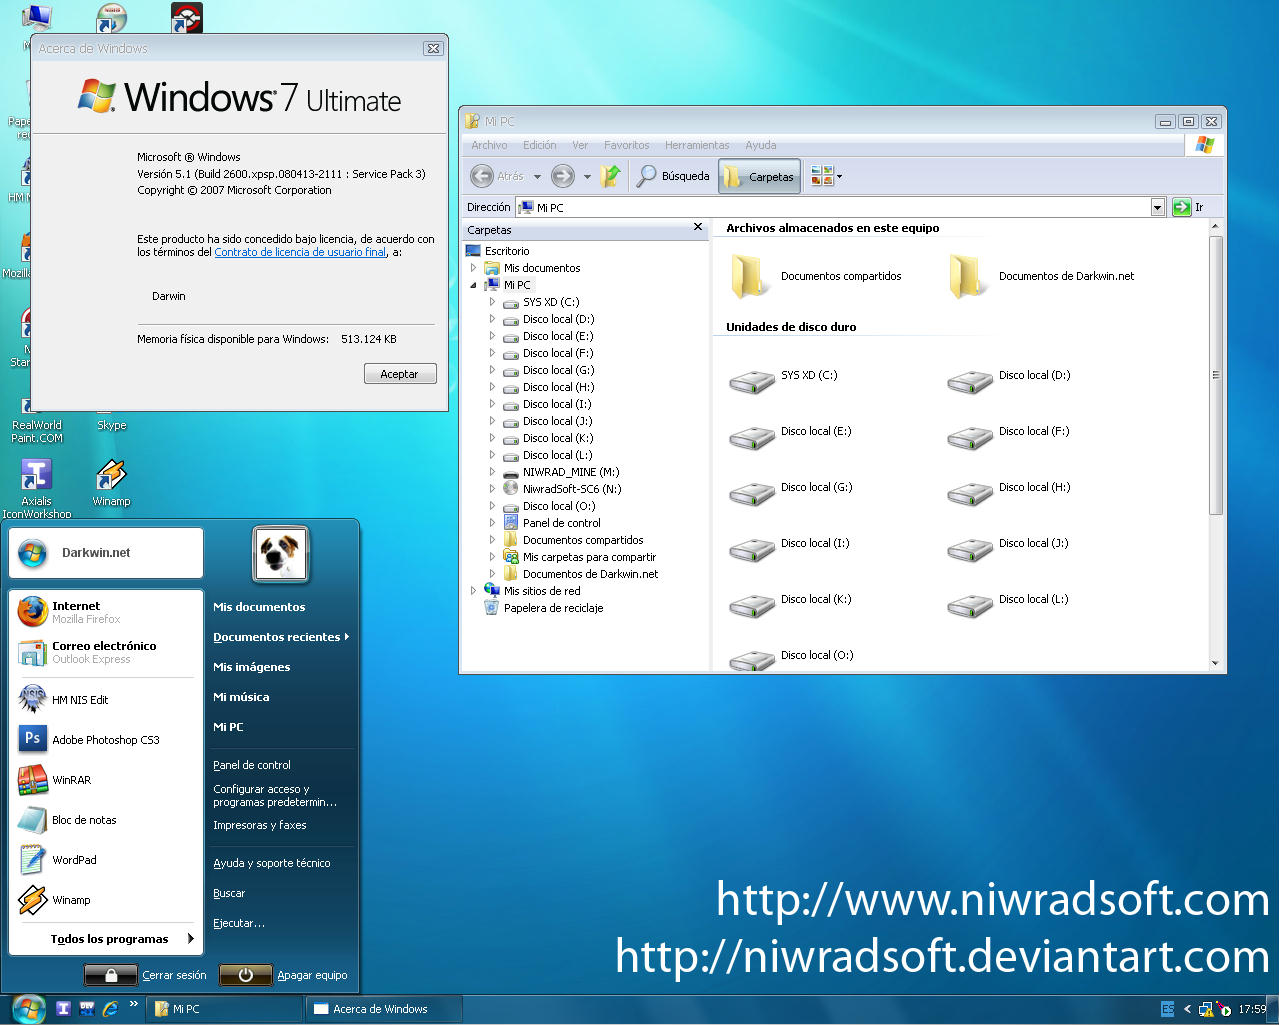This screenshot has width=1279, height=1025.
Task: Toggle the Carpetas folders pane button
Action: click(x=759, y=177)
